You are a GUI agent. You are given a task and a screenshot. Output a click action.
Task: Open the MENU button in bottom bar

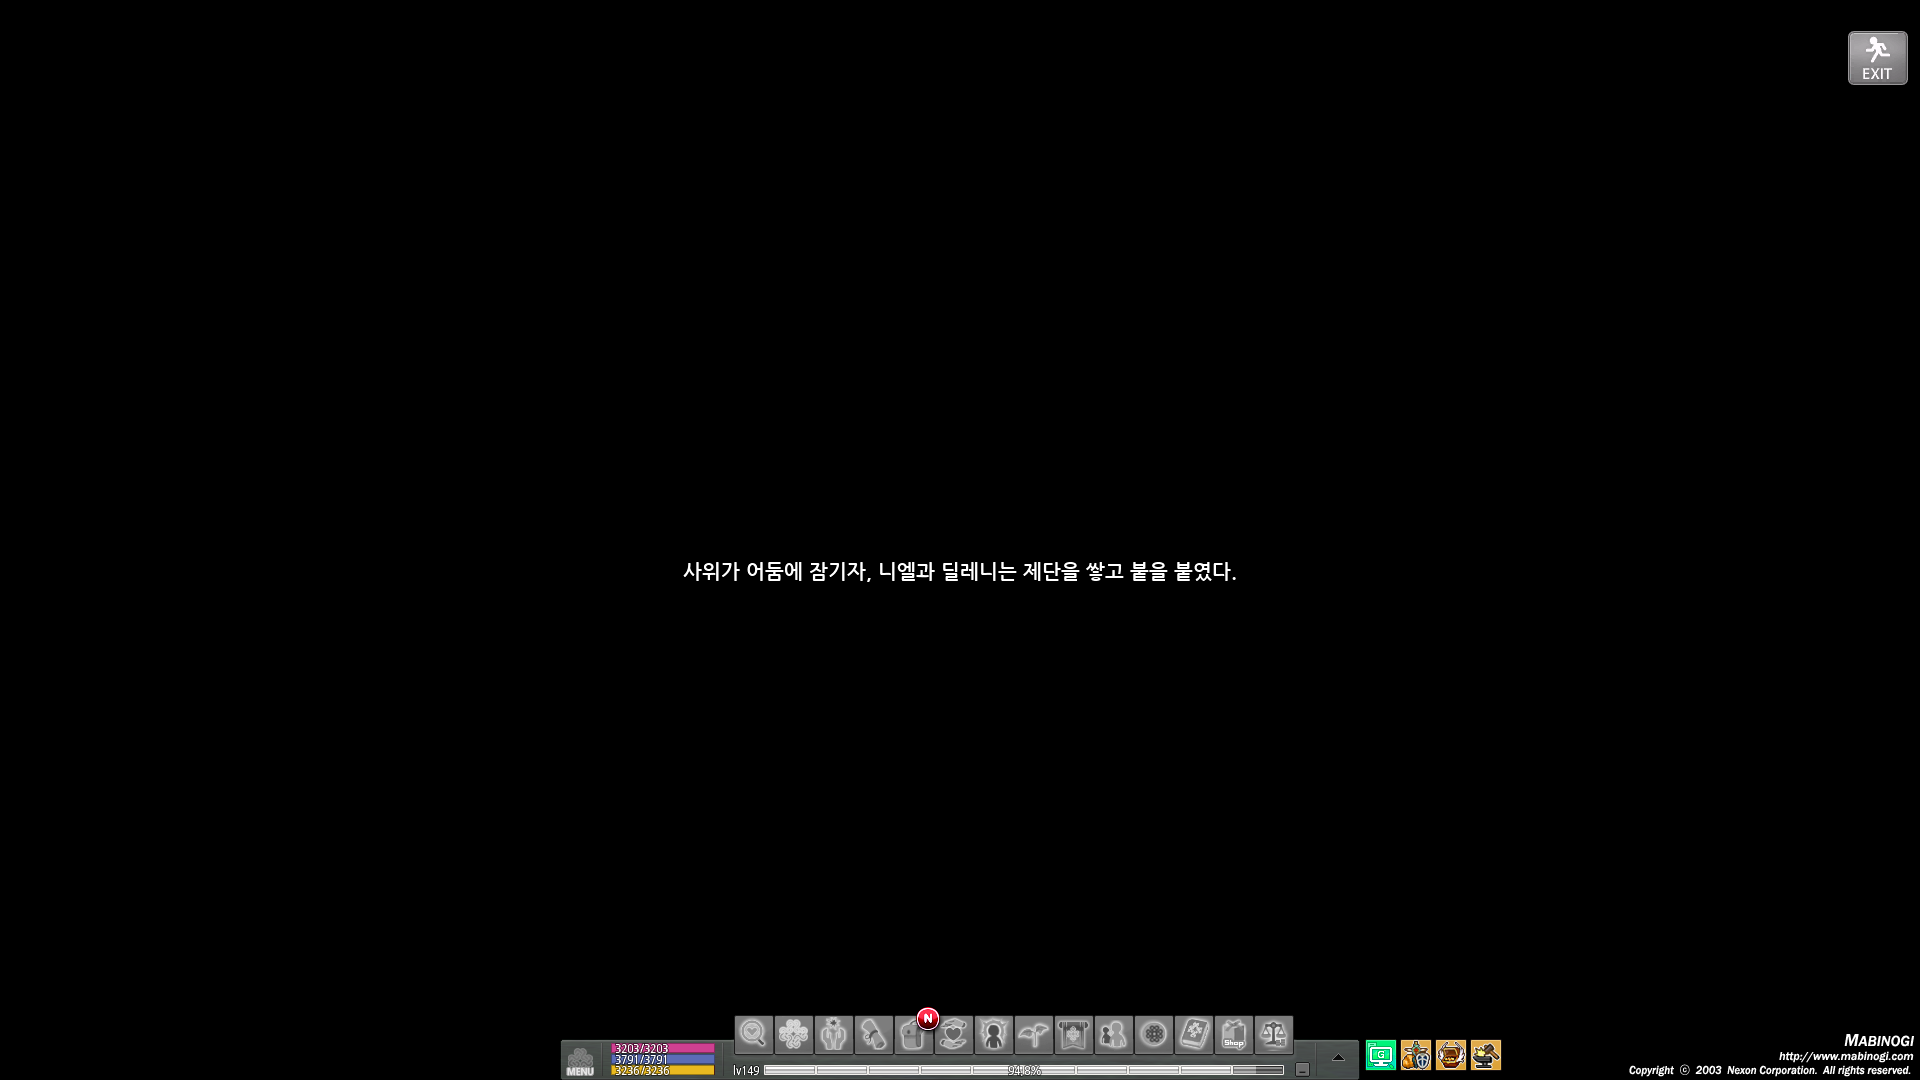coord(580,1060)
